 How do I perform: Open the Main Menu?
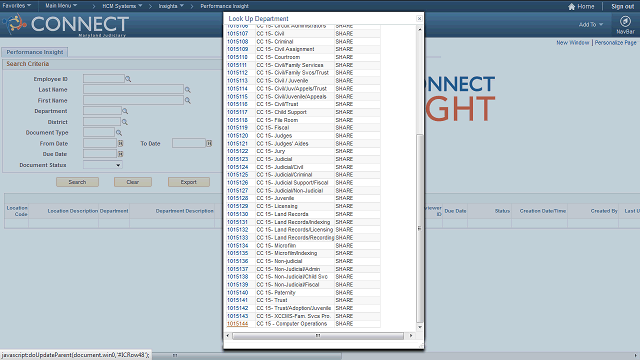[61, 6]
